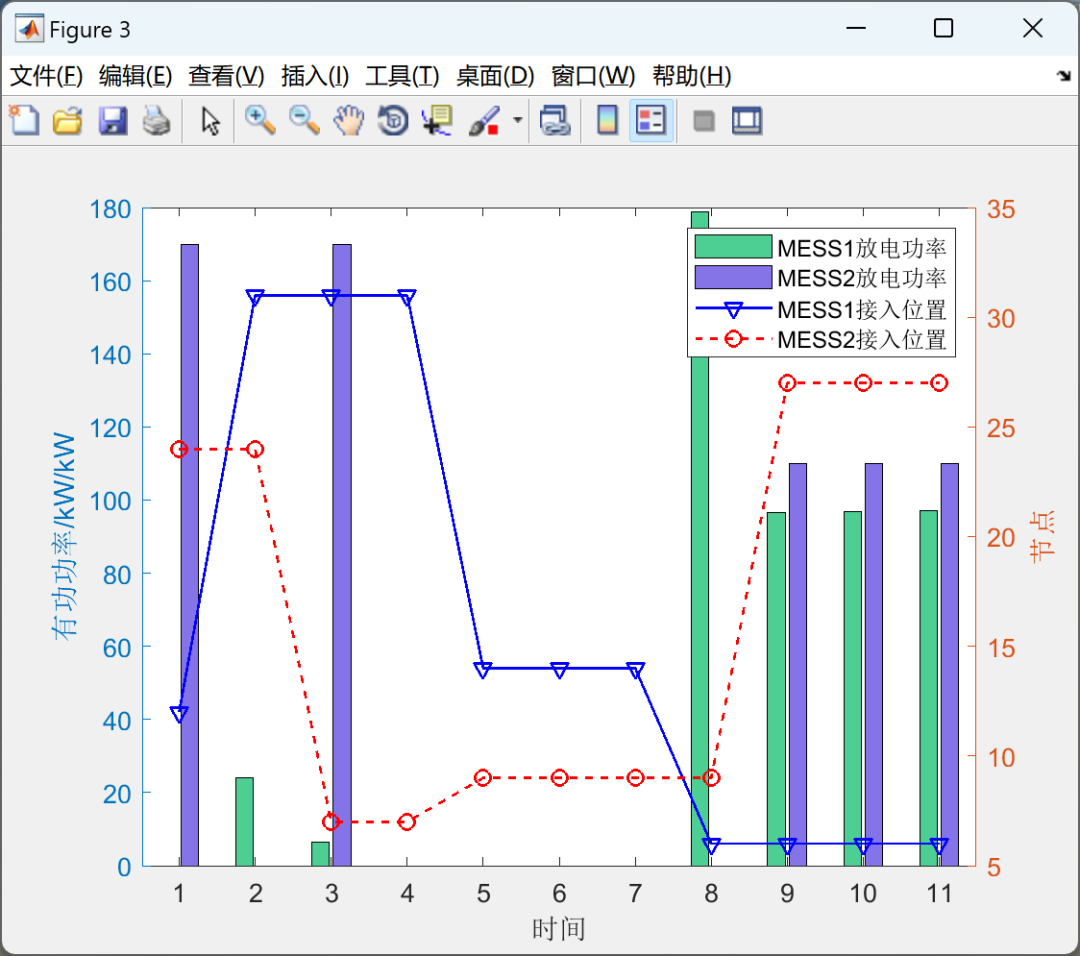Toggle the Insert Legend button
1080x956 pixels.
coord(651,121)
